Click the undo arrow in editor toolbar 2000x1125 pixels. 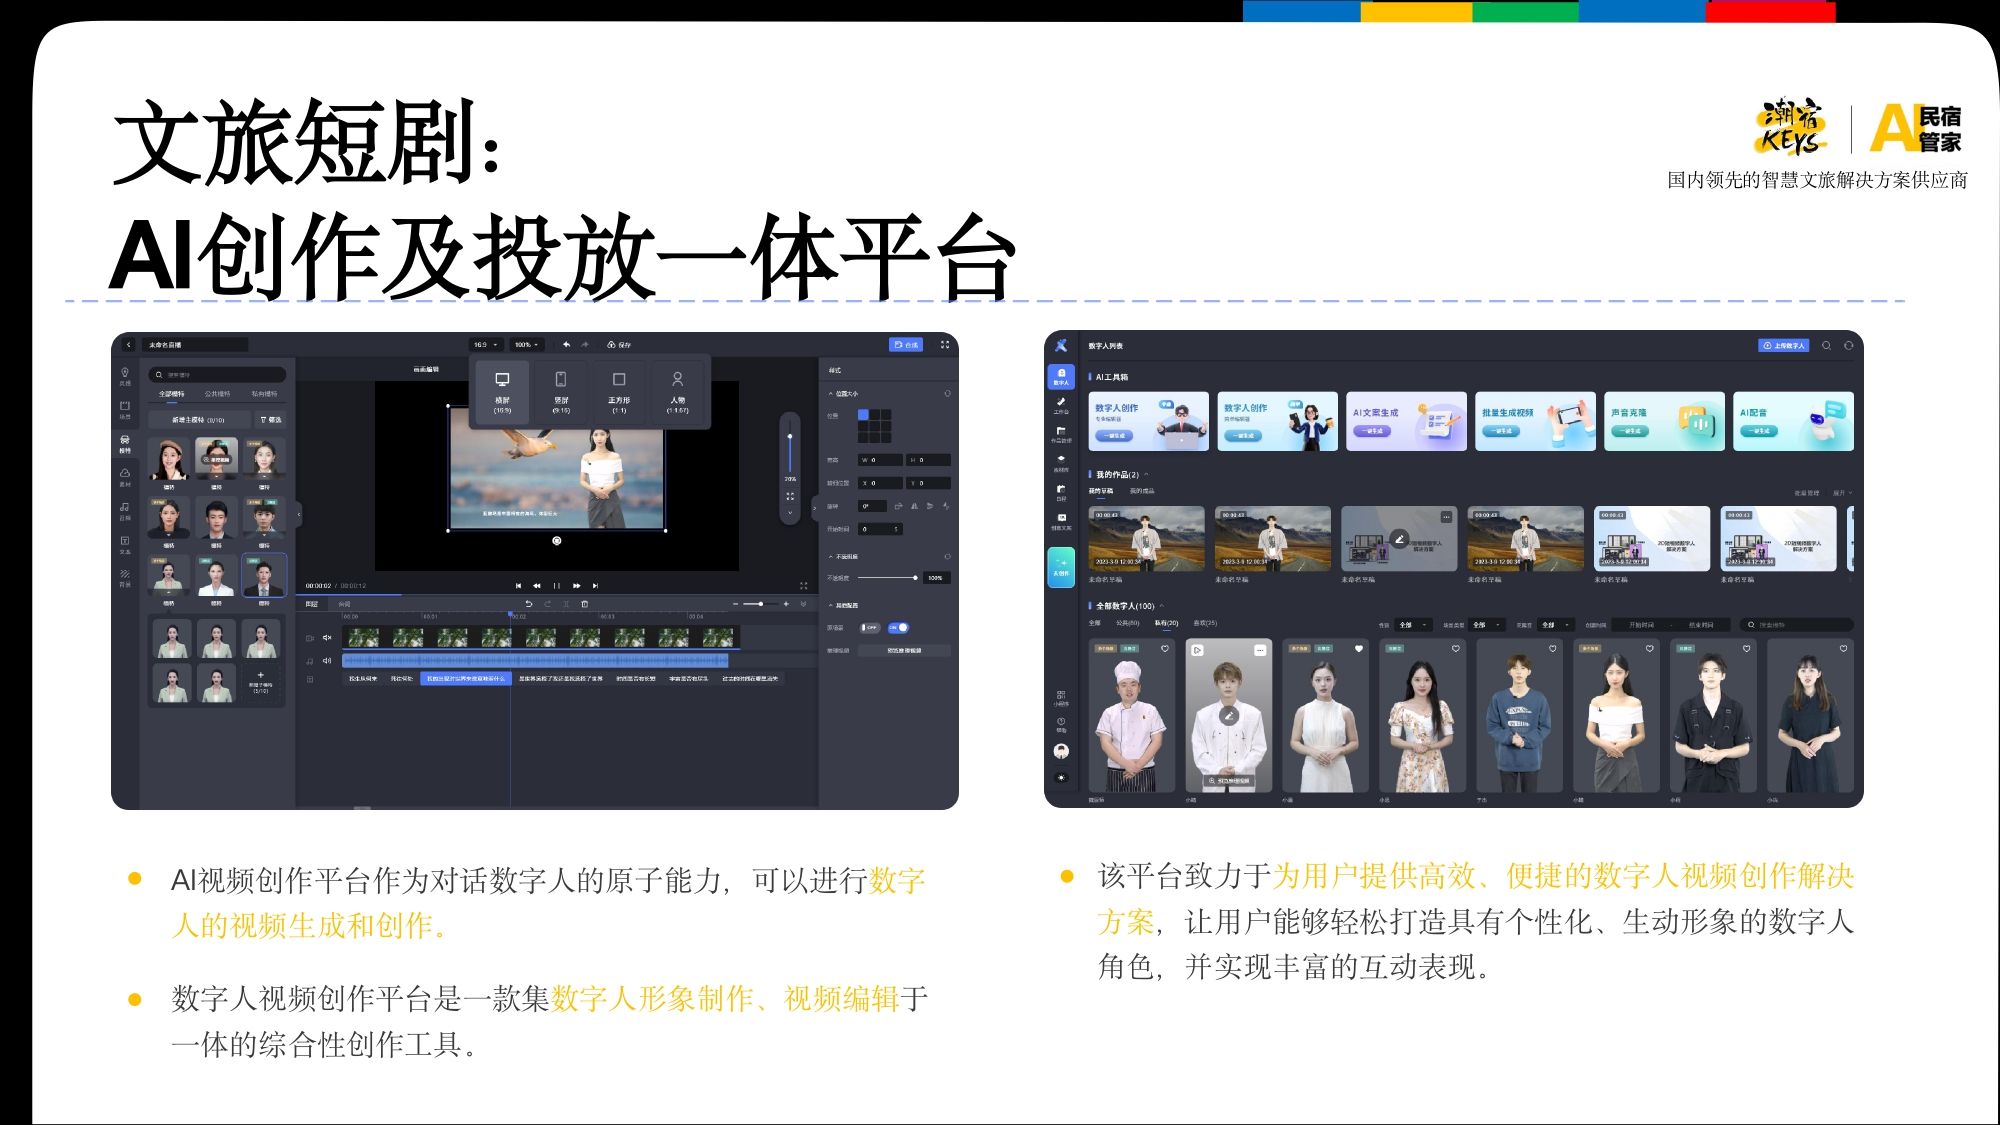coord(566,344)
